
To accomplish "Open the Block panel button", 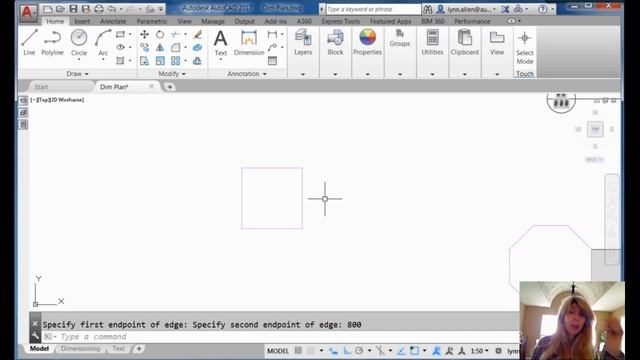I will point(335,42).
